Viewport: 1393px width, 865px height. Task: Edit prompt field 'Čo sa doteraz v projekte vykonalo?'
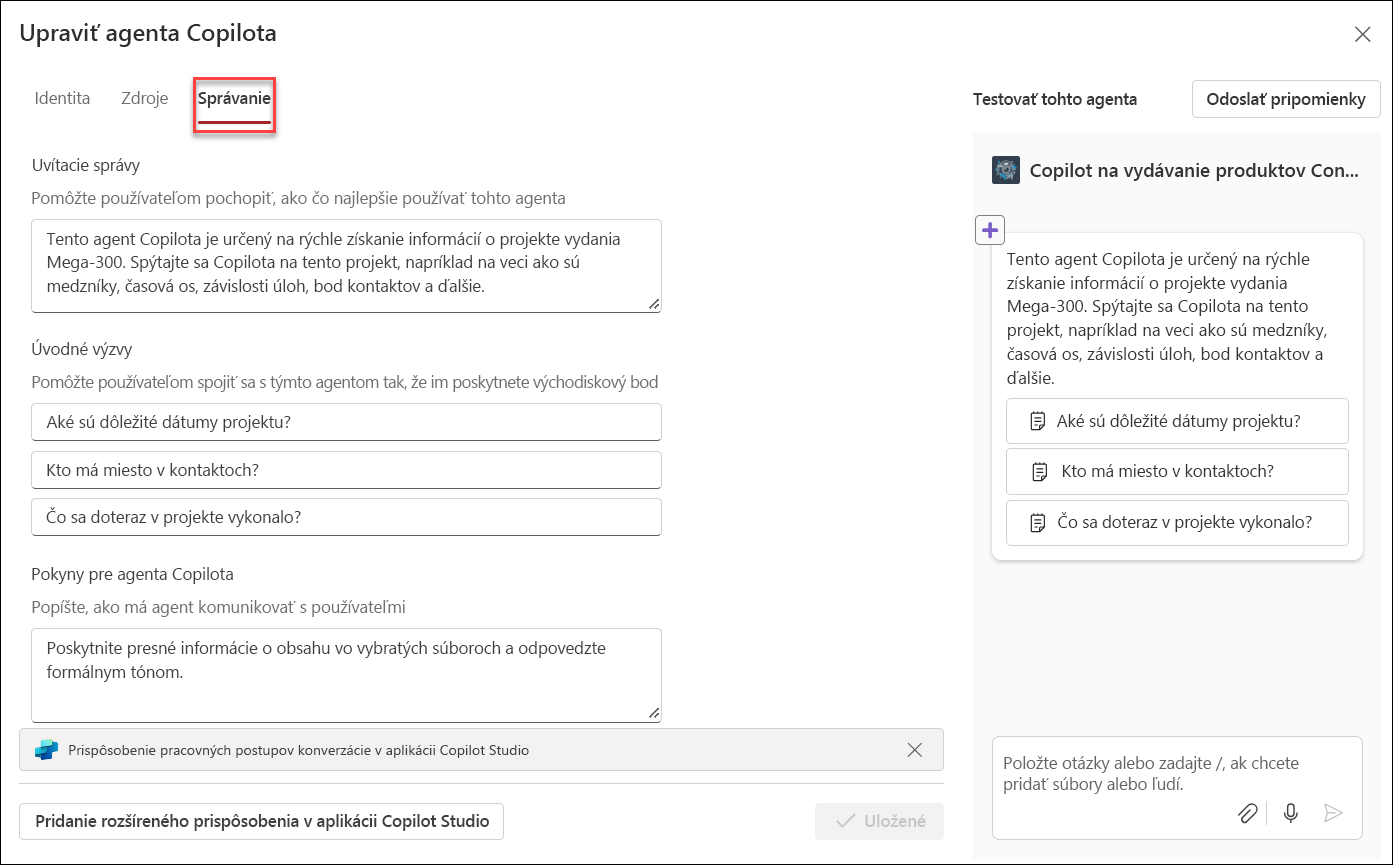point(346,517)
